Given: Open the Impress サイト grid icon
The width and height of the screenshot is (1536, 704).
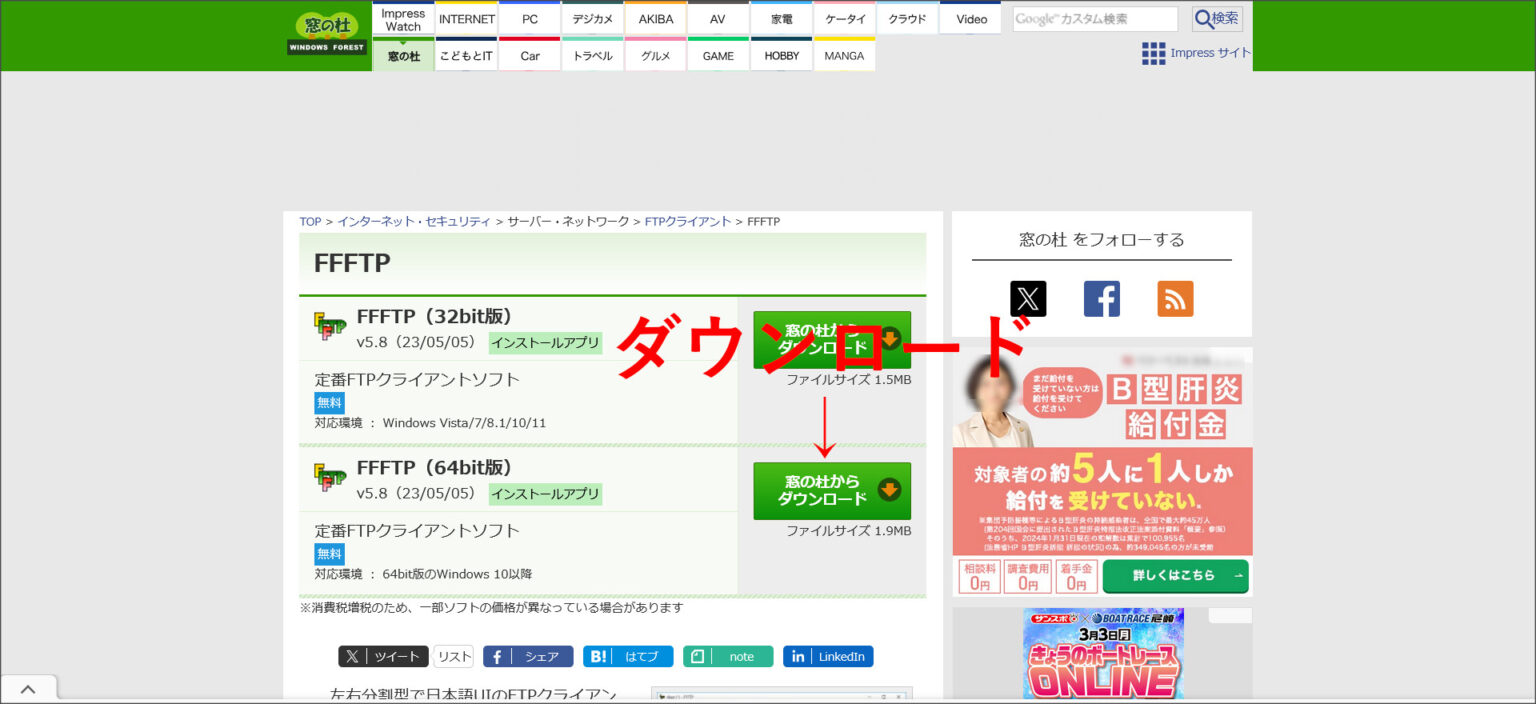Looking at the screenshot, I should point(1153,53).
